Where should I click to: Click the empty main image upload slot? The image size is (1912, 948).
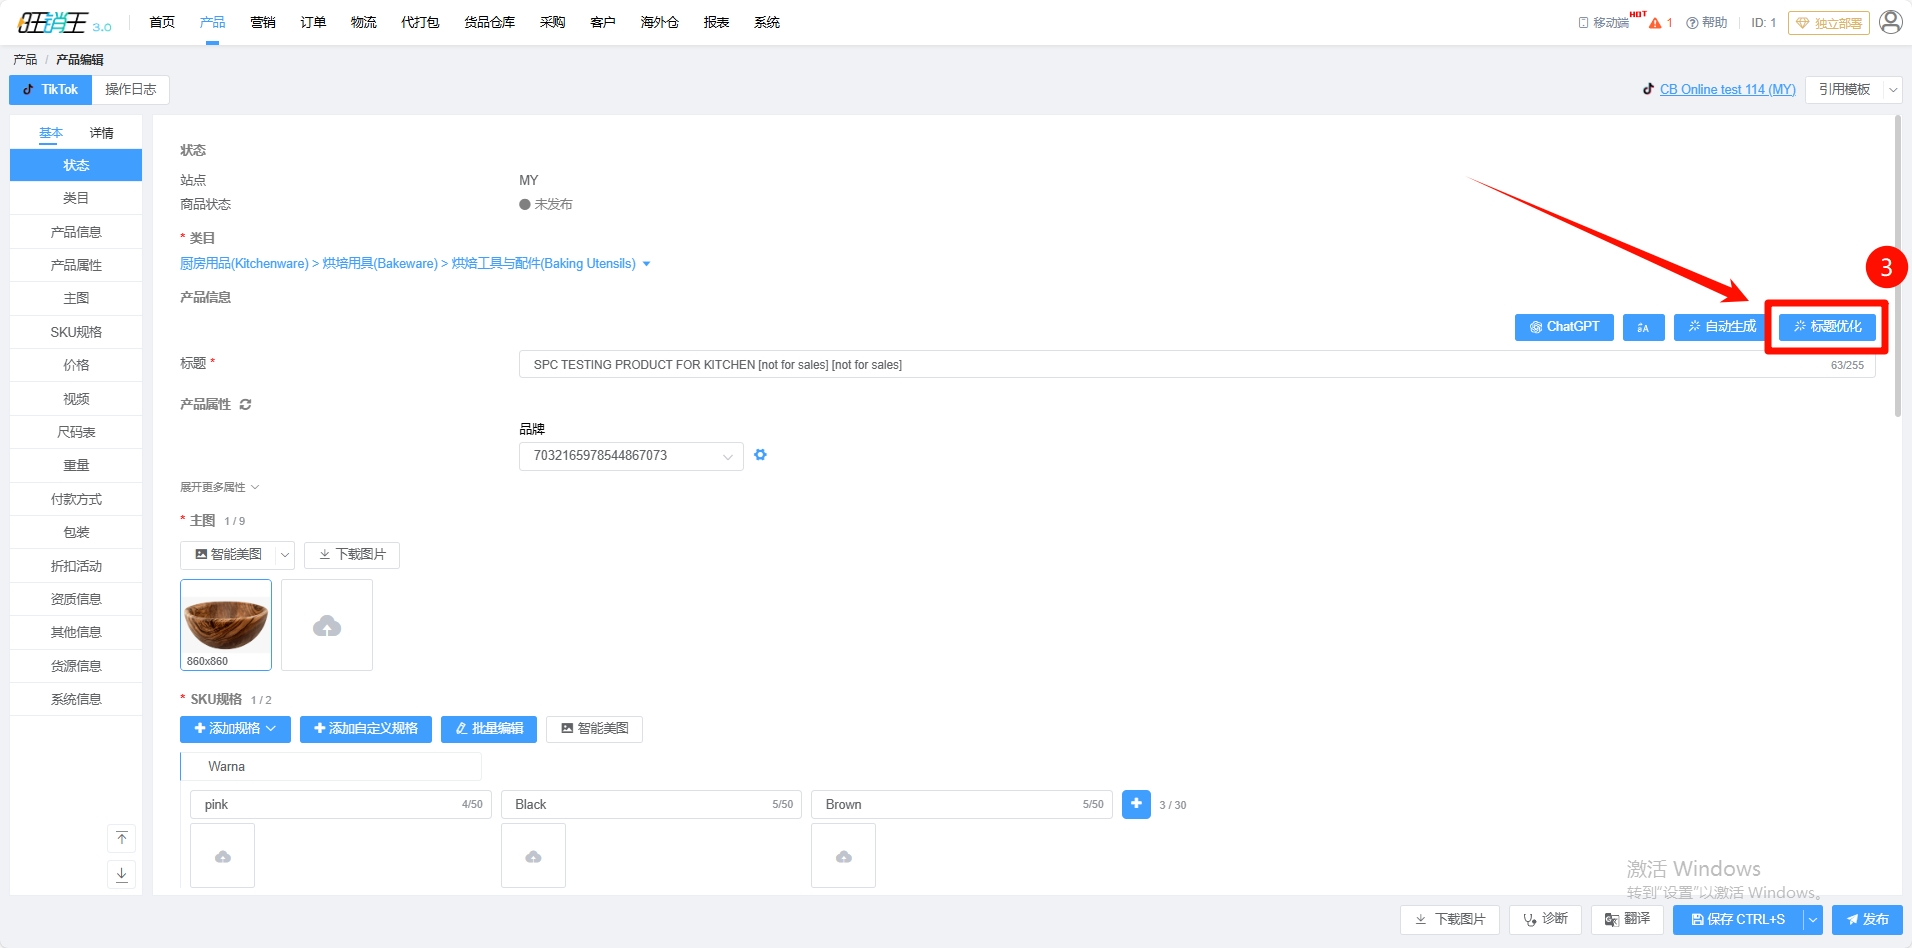tap(327, 626)
